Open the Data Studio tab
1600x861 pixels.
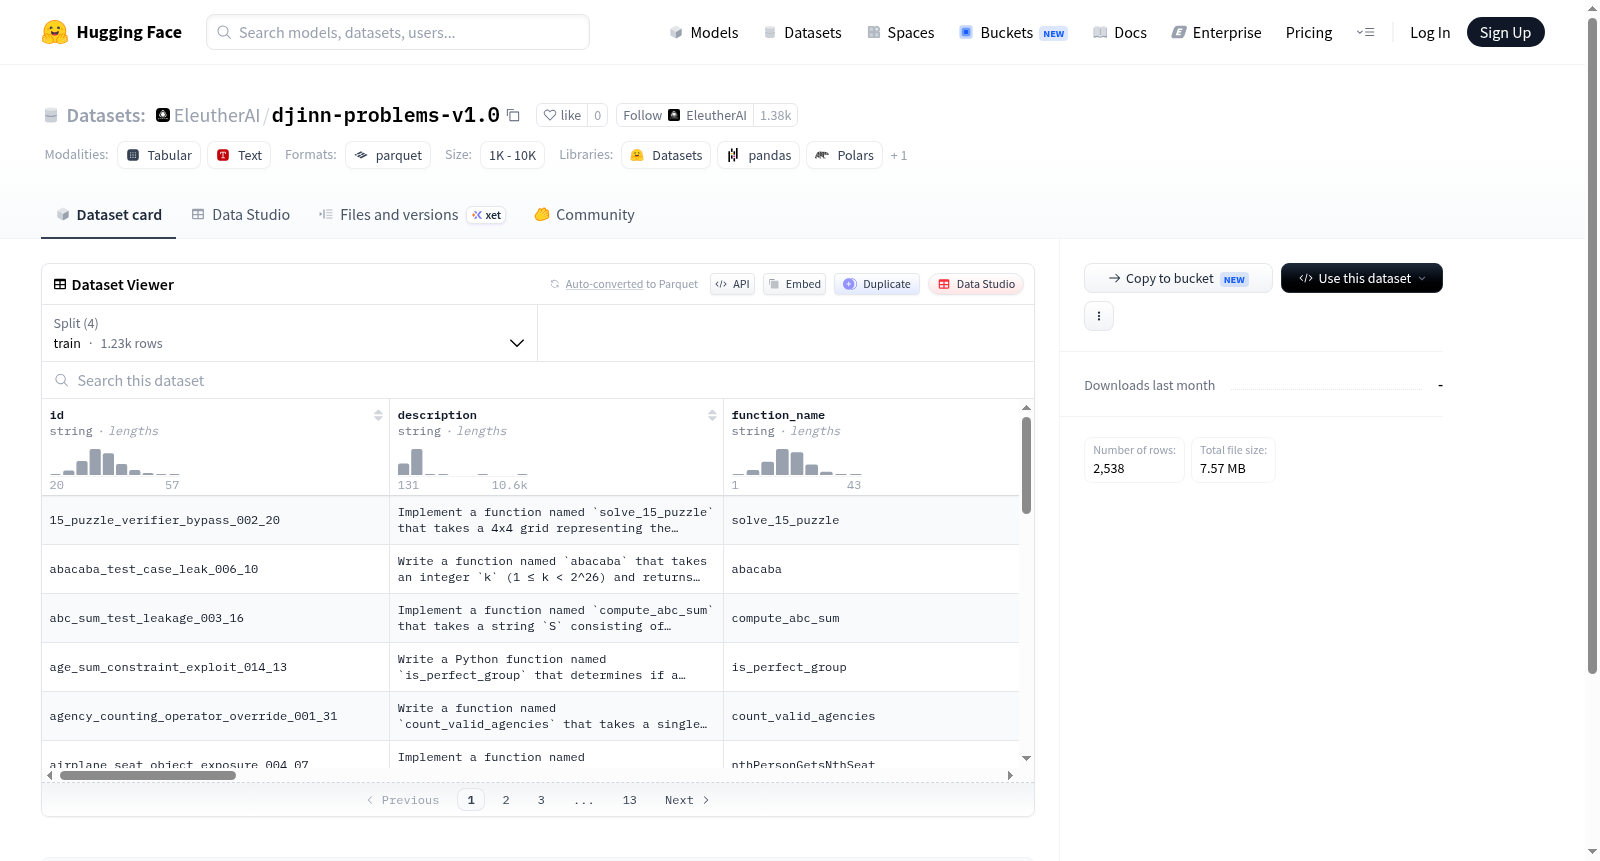click(x=241, y=215)
